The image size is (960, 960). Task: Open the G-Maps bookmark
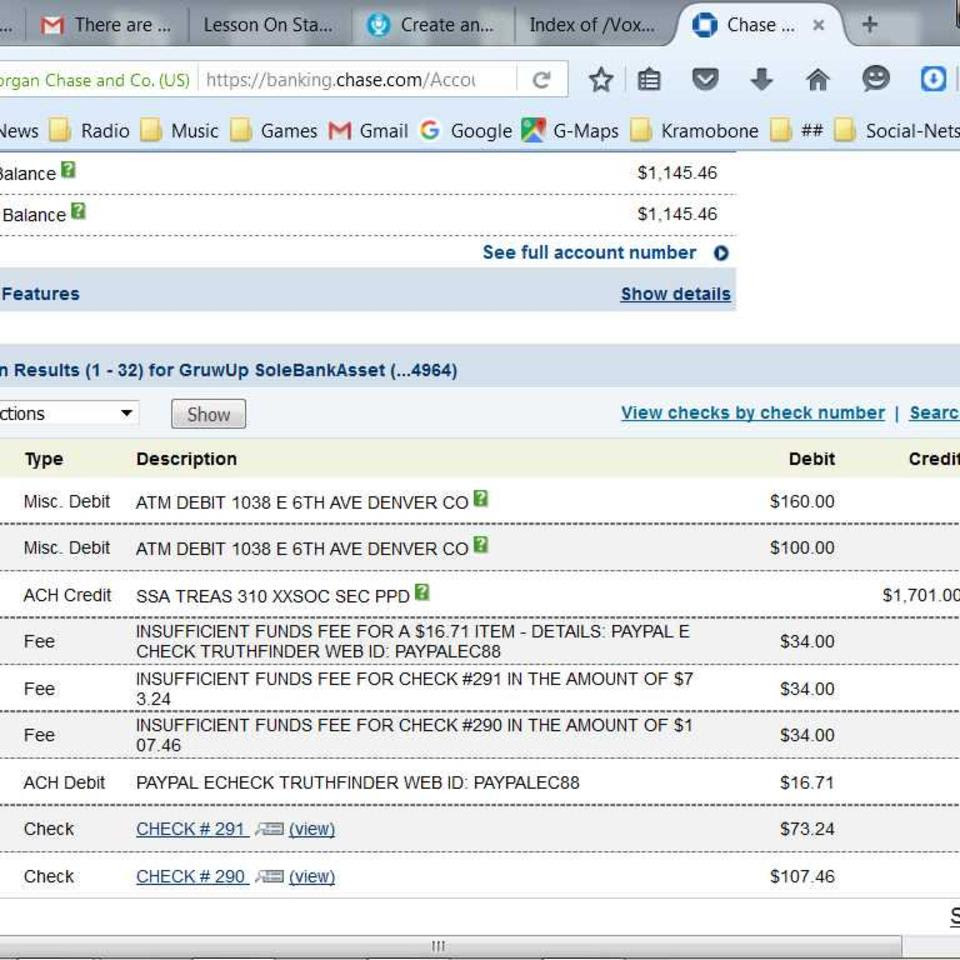(570, 130)
